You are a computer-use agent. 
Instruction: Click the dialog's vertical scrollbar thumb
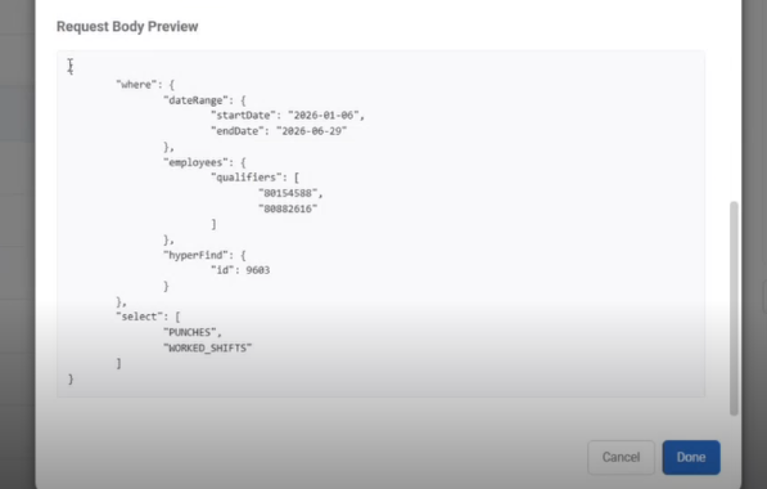tap(733, 308)
